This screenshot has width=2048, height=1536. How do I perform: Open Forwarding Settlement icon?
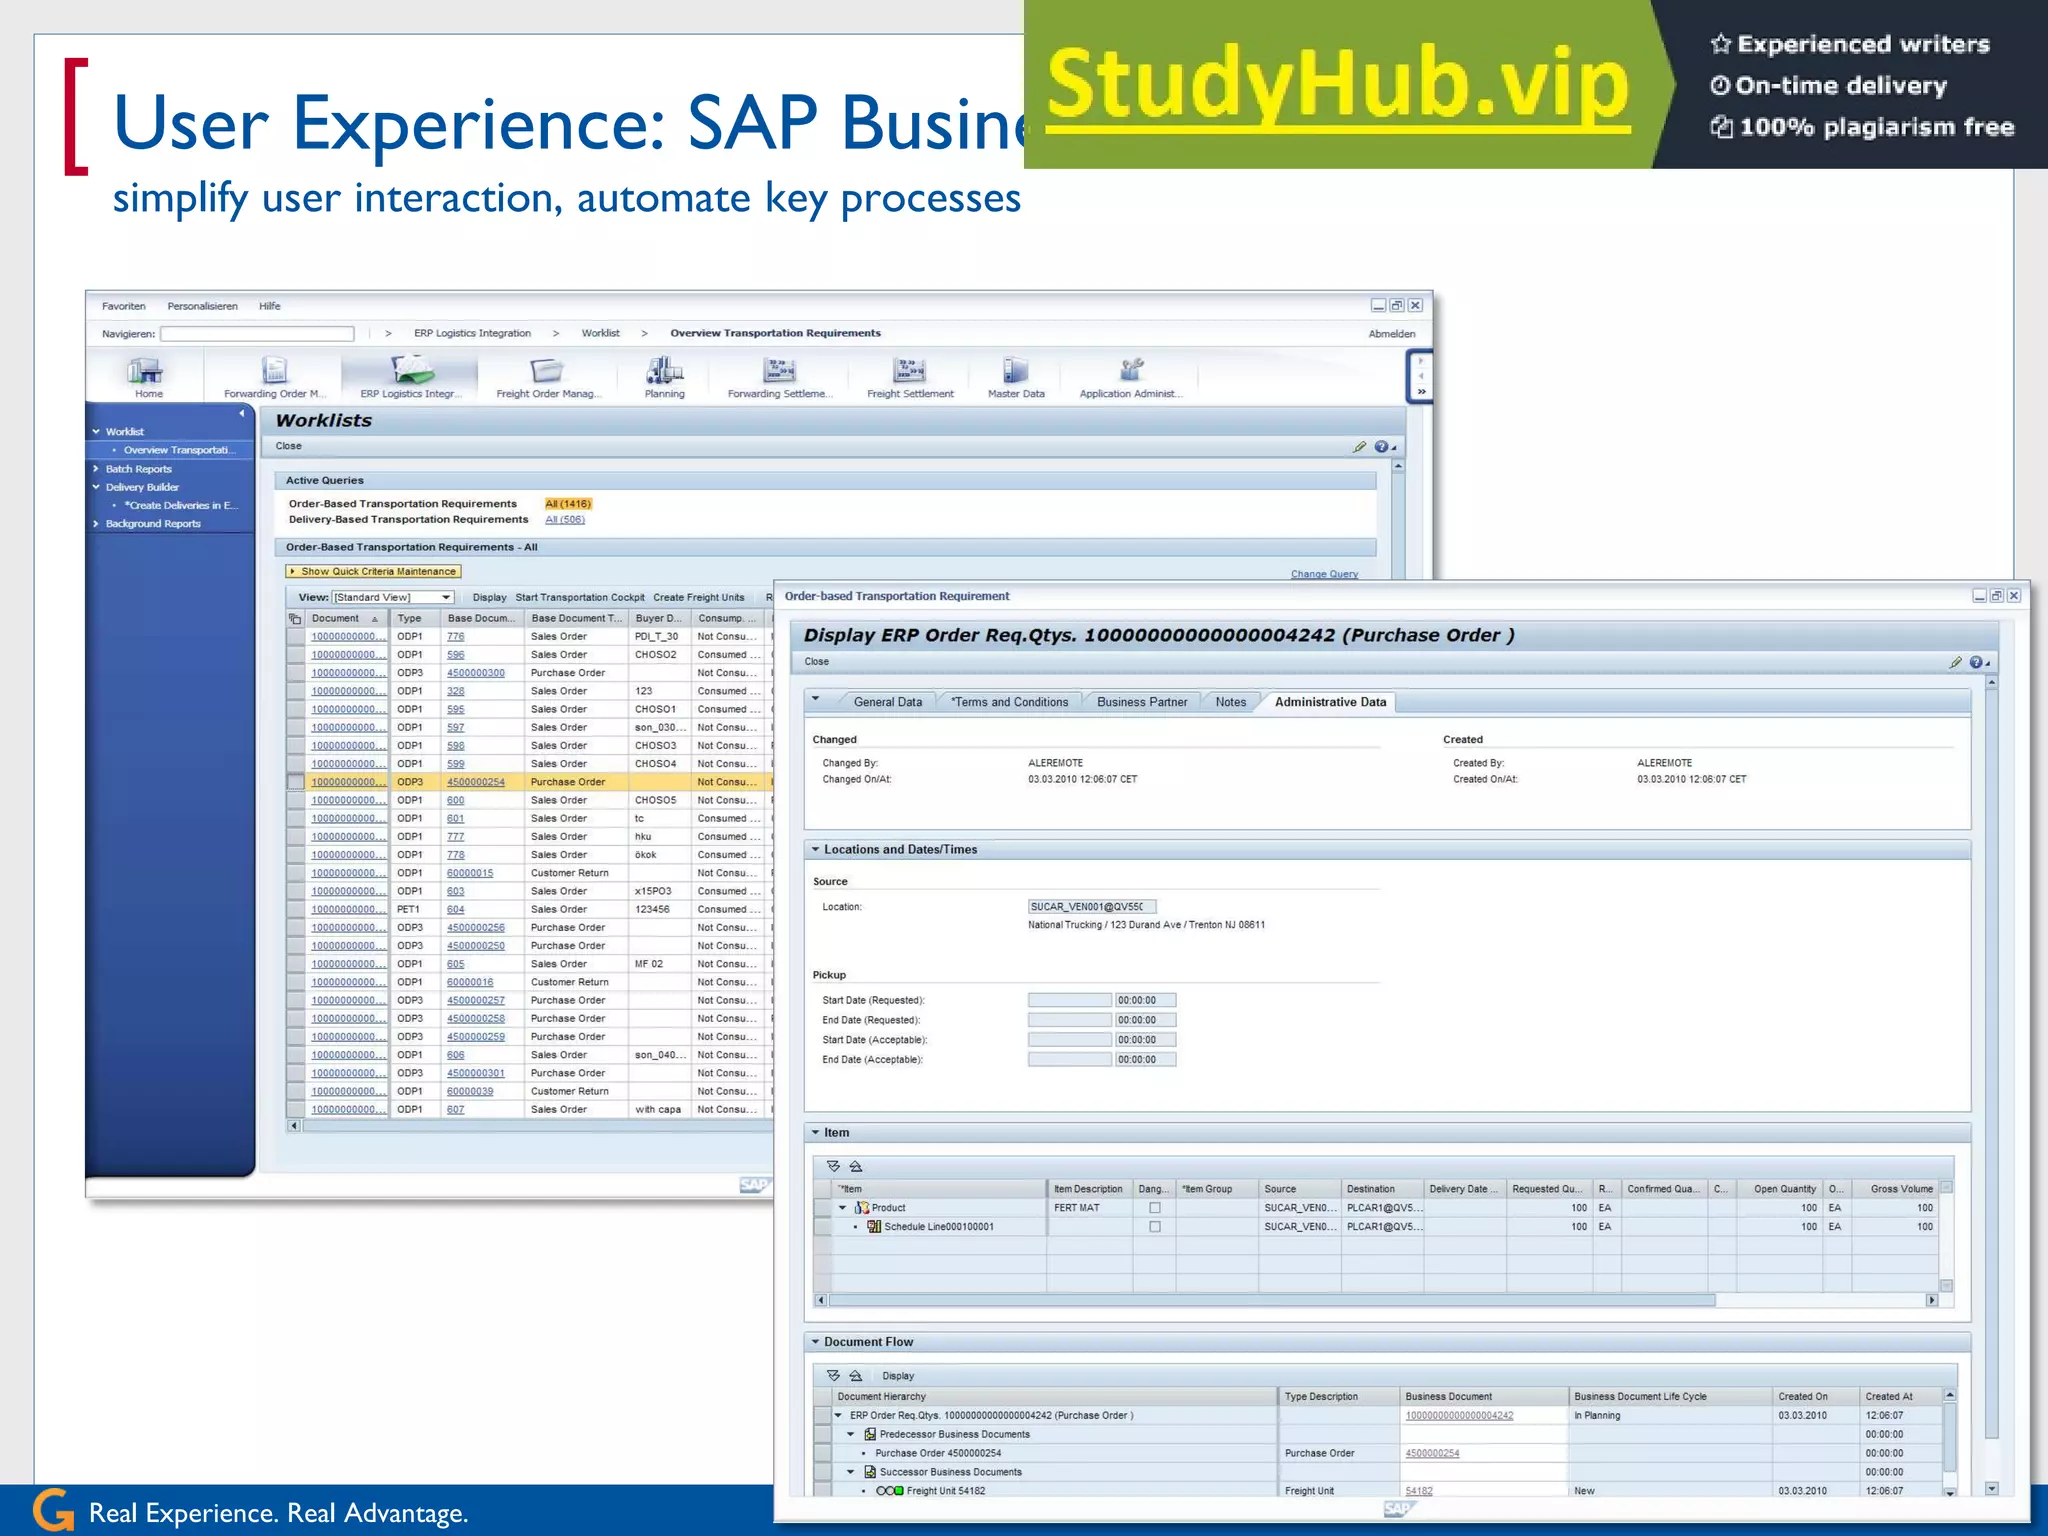779,371
